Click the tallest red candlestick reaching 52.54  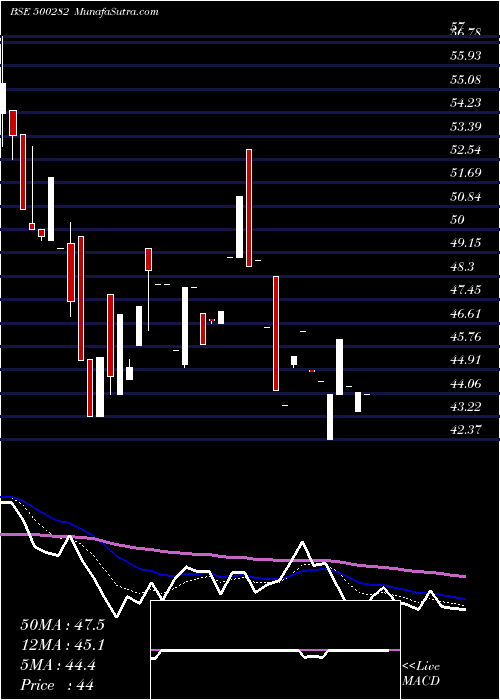(249, 208)
